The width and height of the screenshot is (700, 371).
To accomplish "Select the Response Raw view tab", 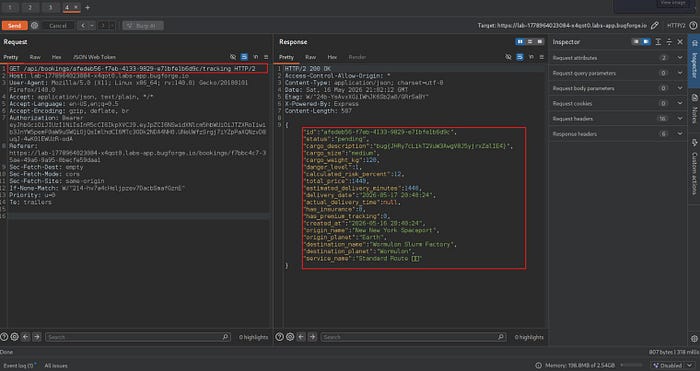I will tap(311, 57).
